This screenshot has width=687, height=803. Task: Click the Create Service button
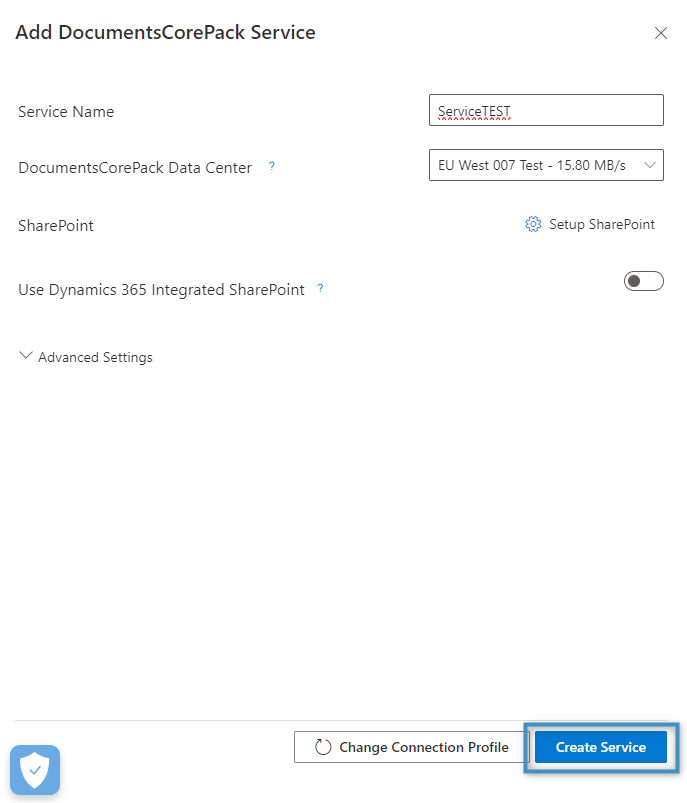[601, 747]
